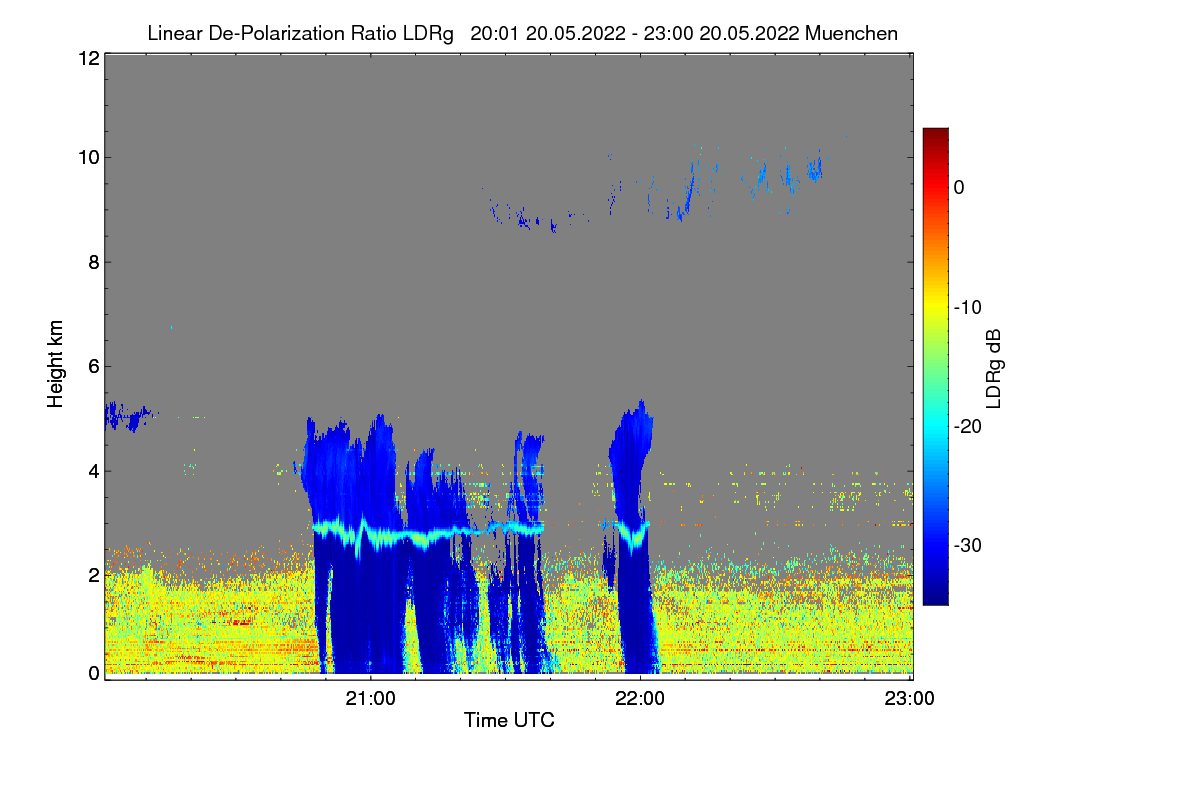The width and height of the screenshot is (1200, 800).
Task: Click the colorbar tick label '-10'
Action: coord(969,307)
